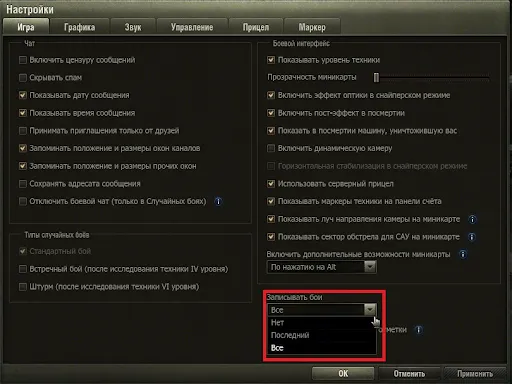The width and height of the screenshot is (512, 384).
Task: Switch to the Управление tab
Action: tap(192, 27)
